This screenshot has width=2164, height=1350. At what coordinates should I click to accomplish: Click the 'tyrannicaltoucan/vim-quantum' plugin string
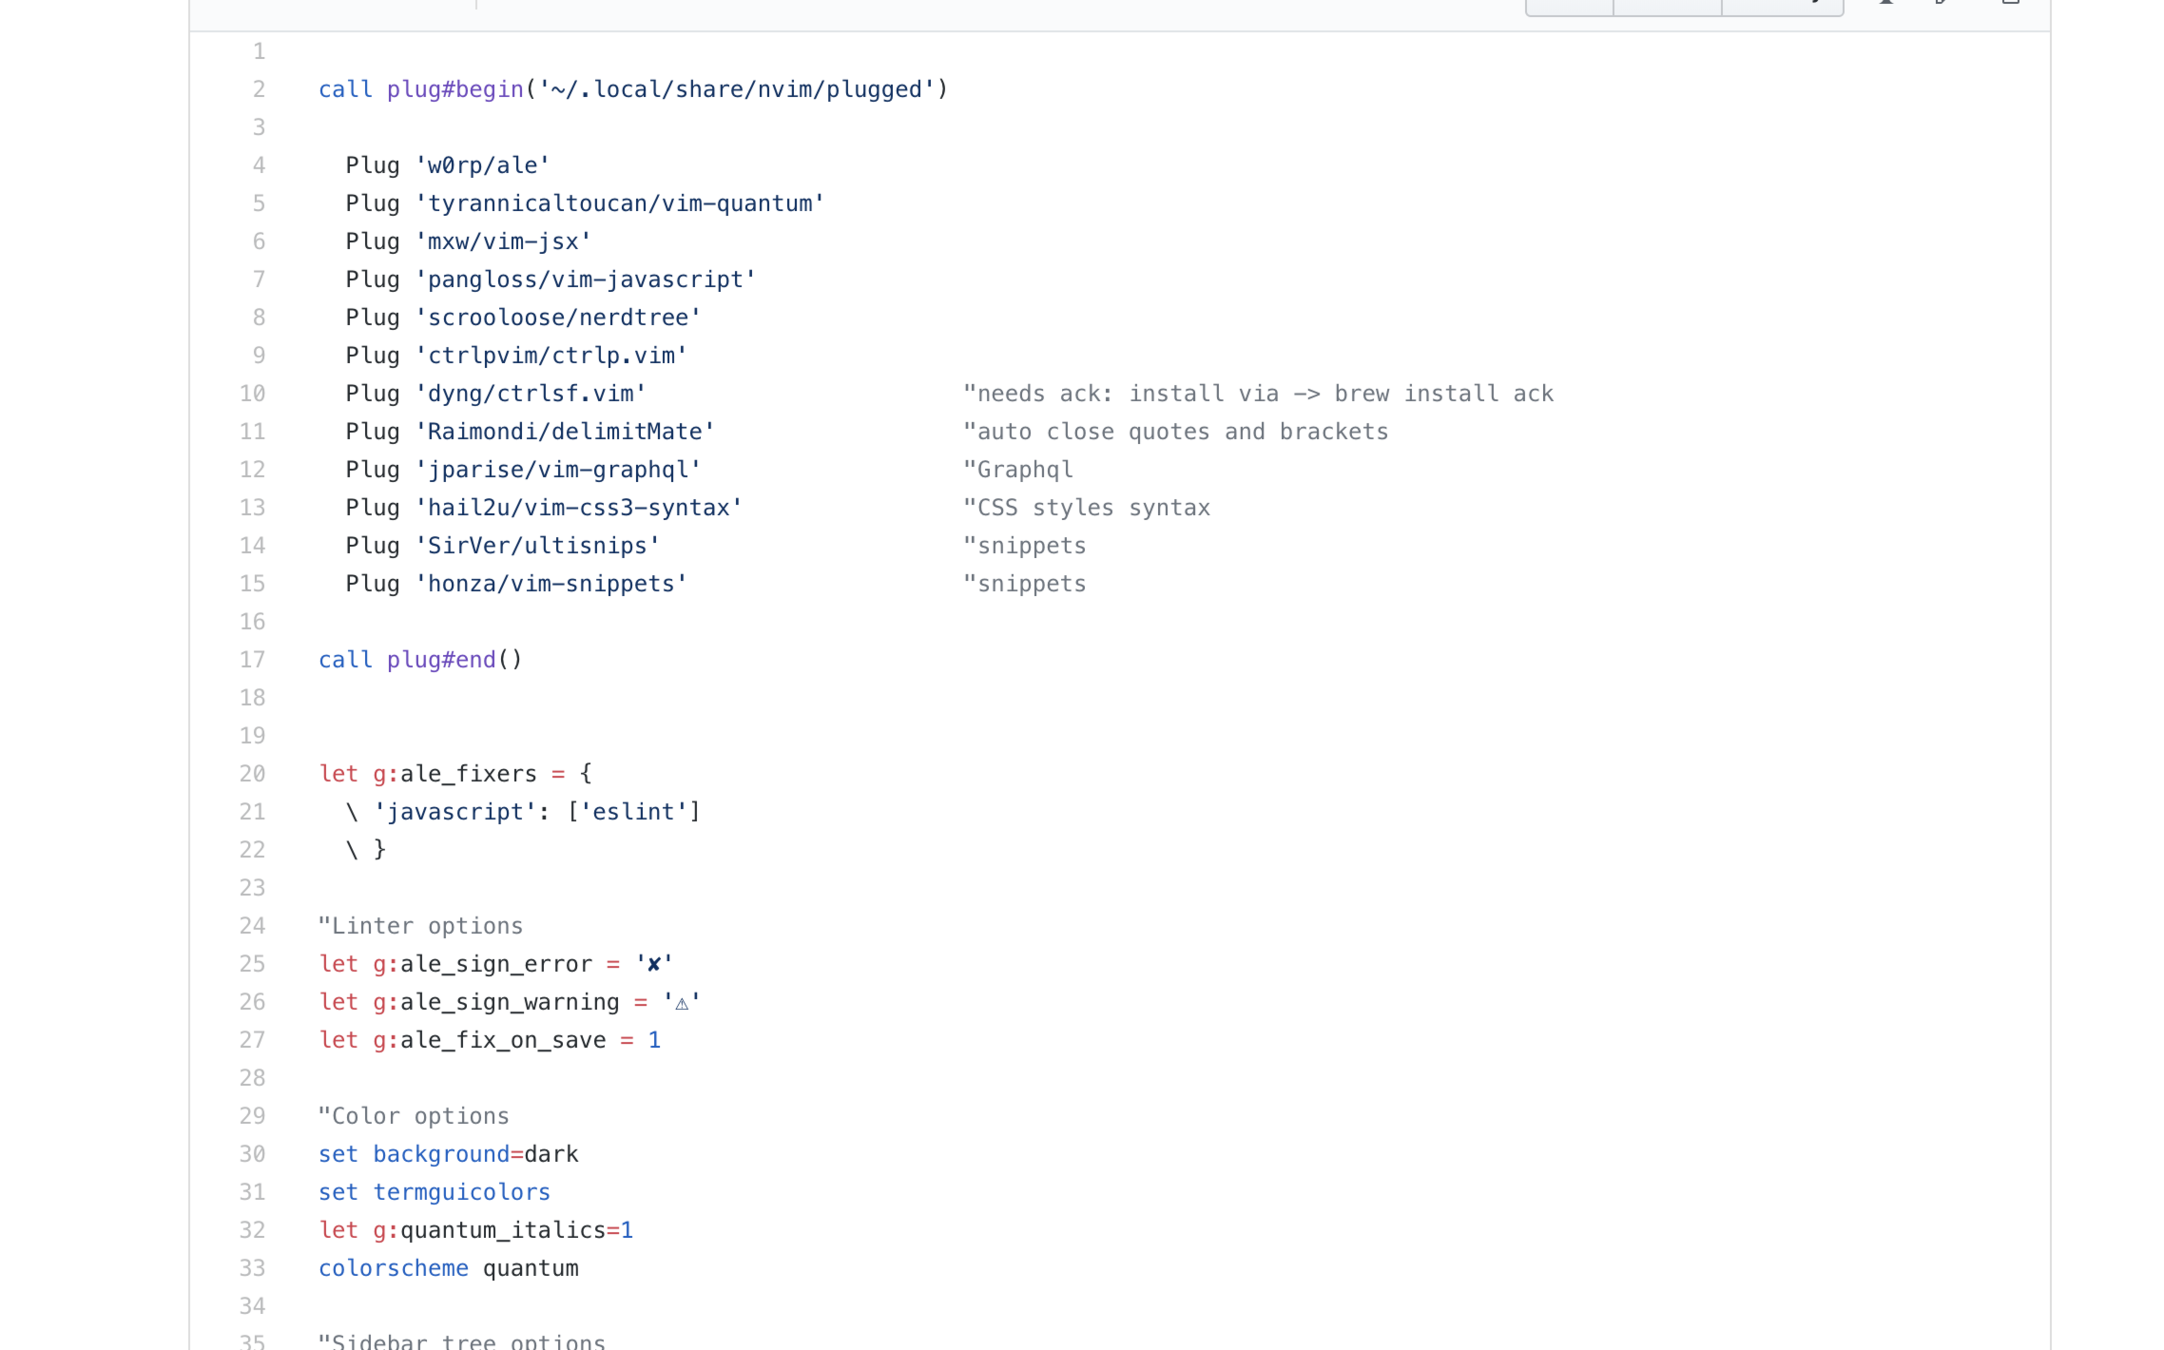[x=619, y=204]
